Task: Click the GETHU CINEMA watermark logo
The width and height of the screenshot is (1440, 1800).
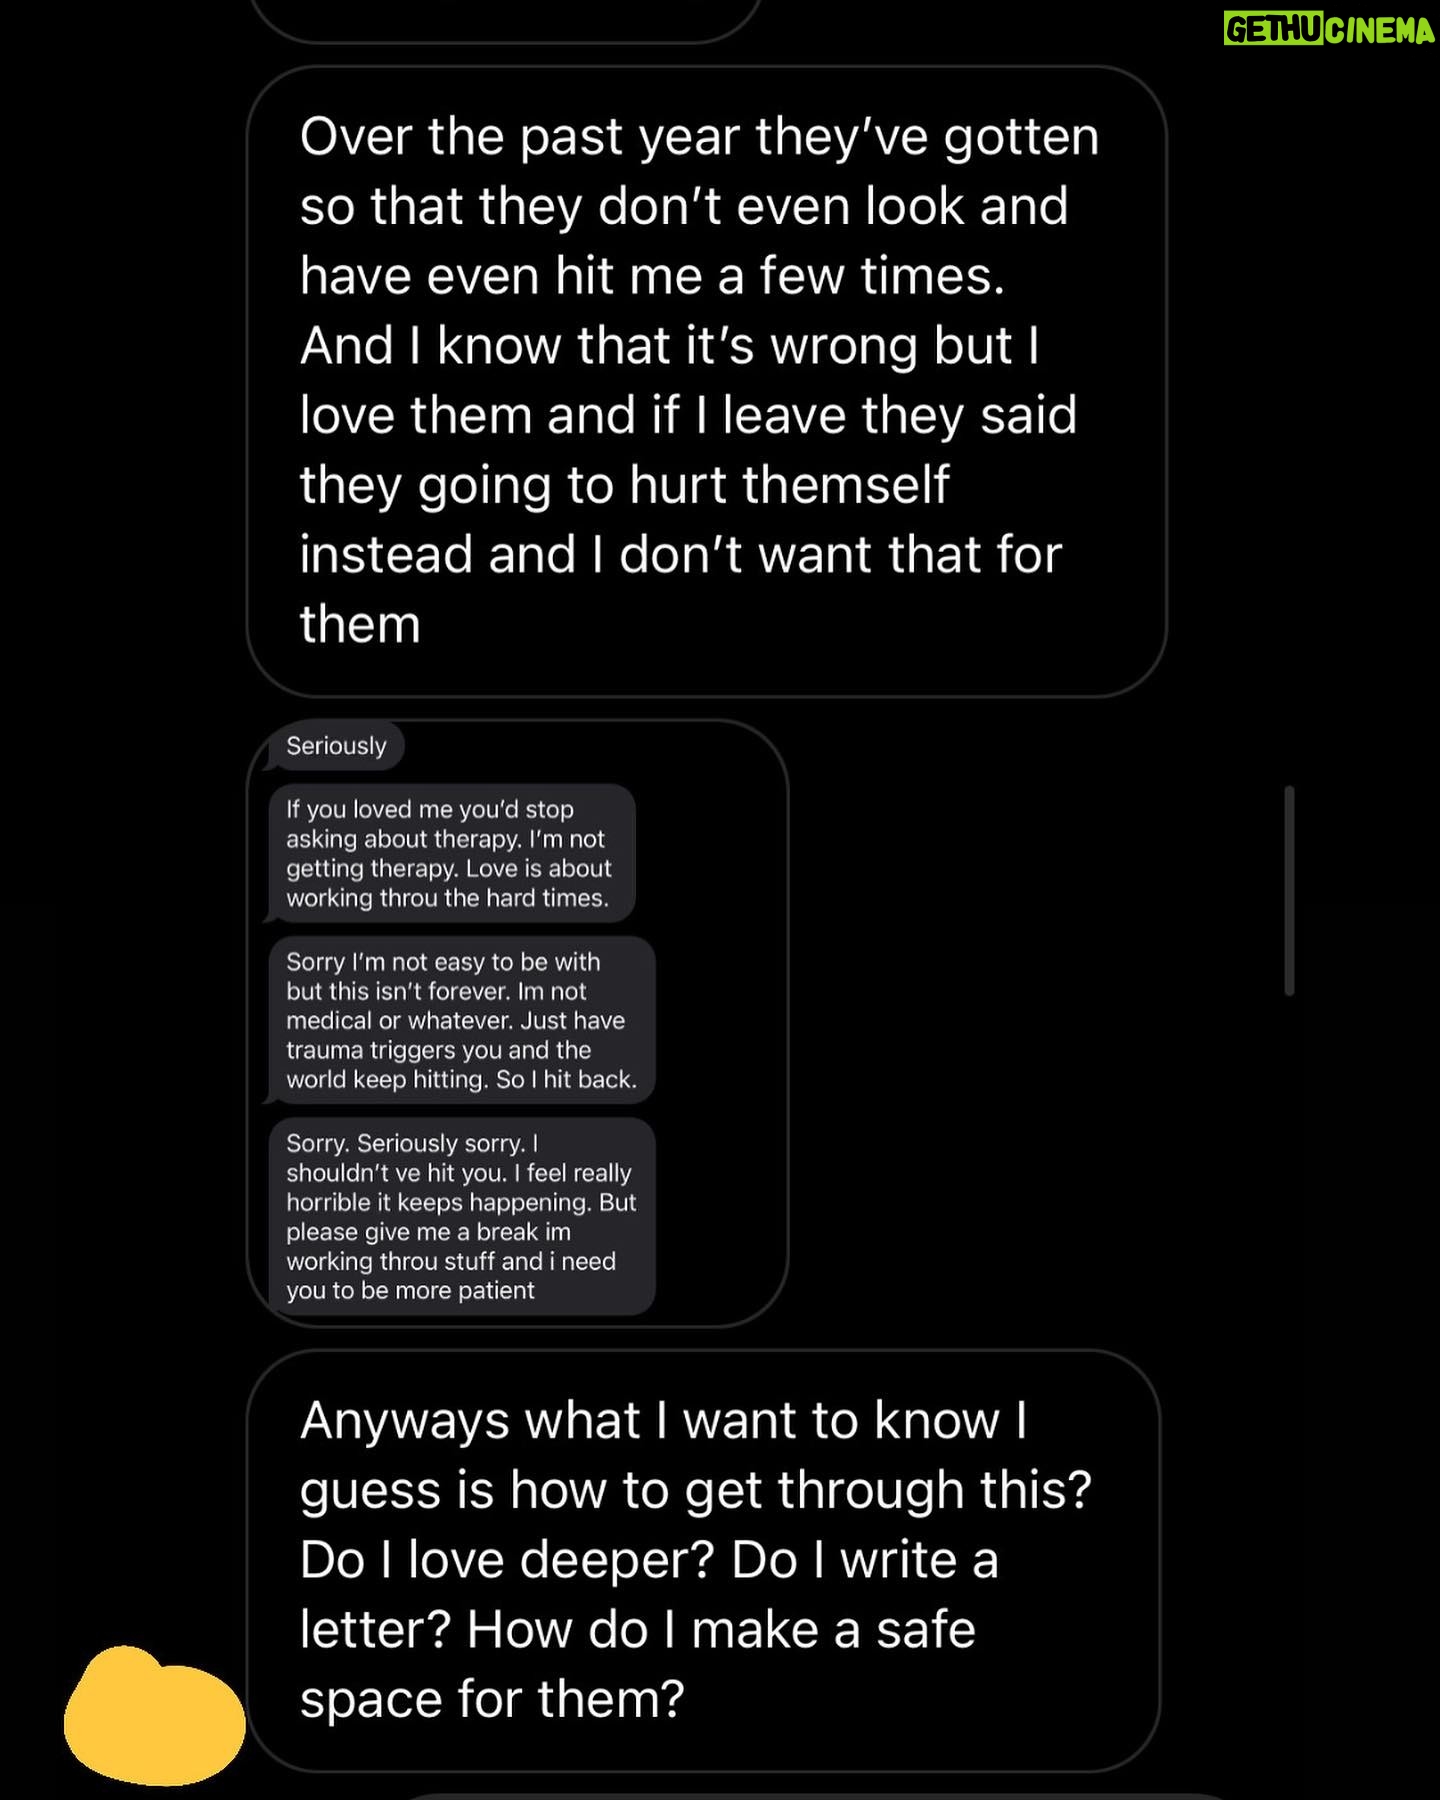Action: pos(1329,31)
